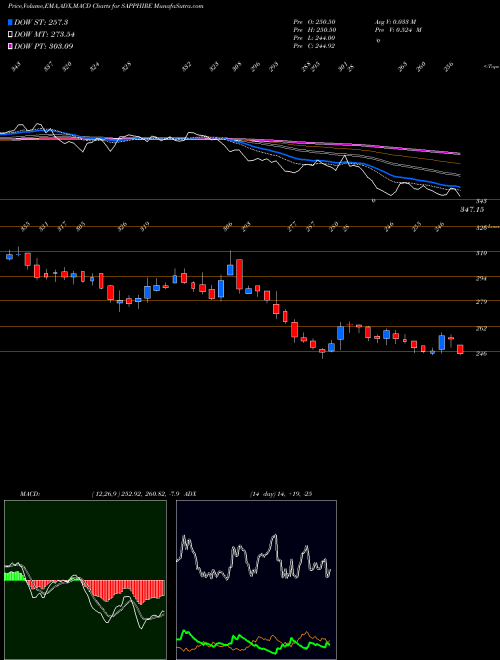Click the magenta DOW PT legend swatch
This screenshot has height=660, width=500.
(10, 46)
